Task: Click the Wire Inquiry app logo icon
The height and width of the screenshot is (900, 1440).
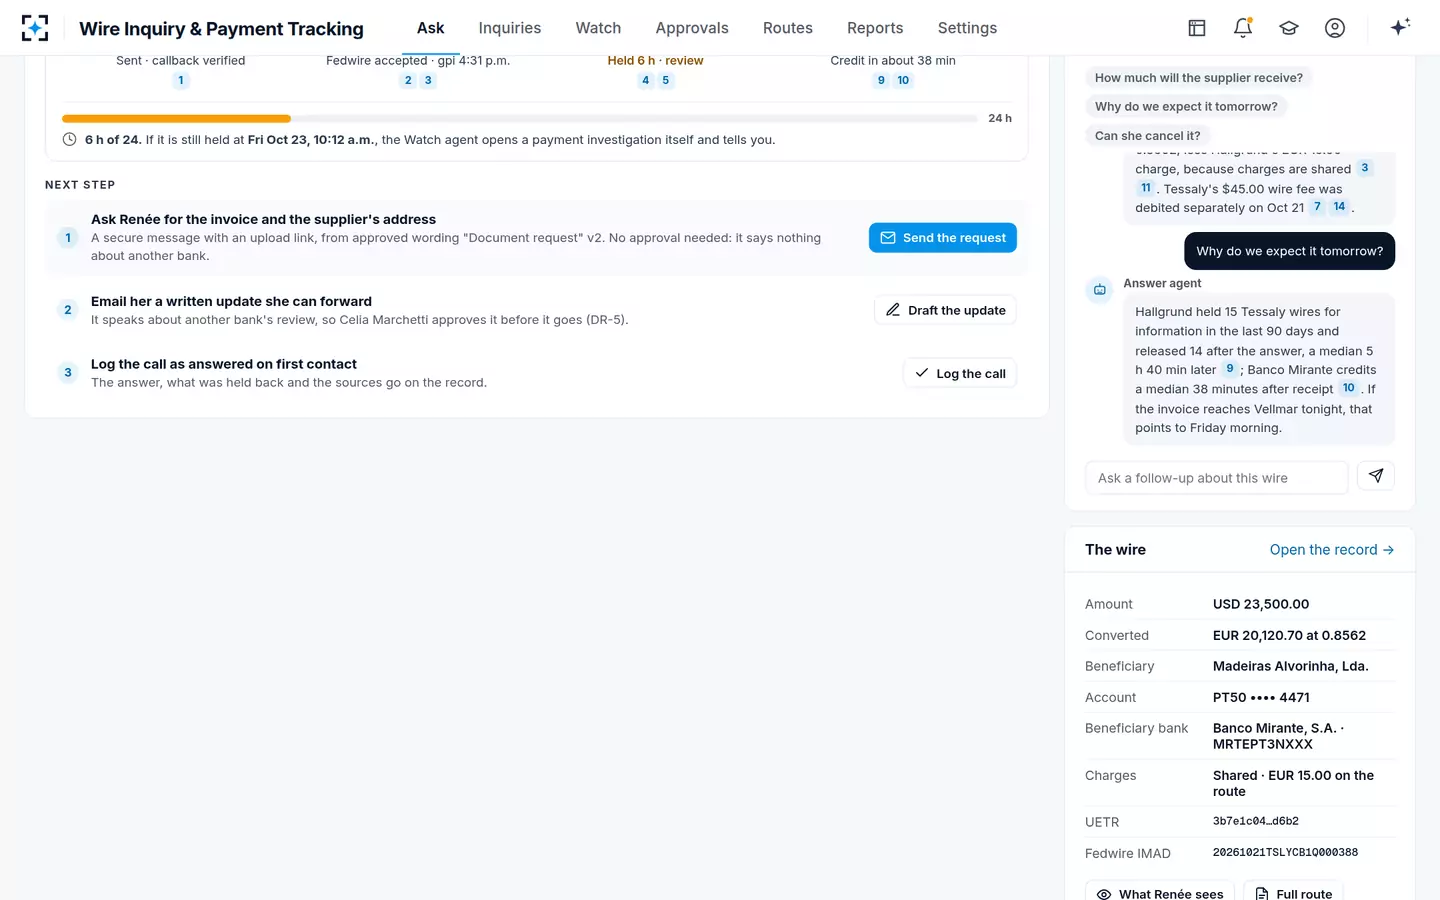Action: (x=35, y=28)
